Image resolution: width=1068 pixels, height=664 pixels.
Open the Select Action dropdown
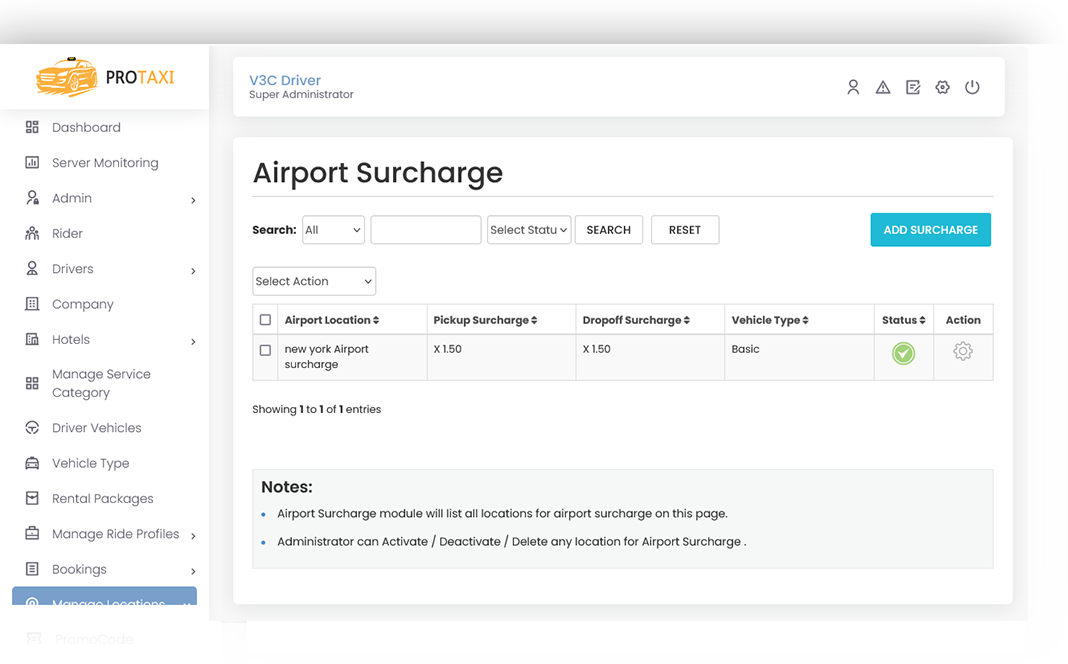tap(314, 281)
